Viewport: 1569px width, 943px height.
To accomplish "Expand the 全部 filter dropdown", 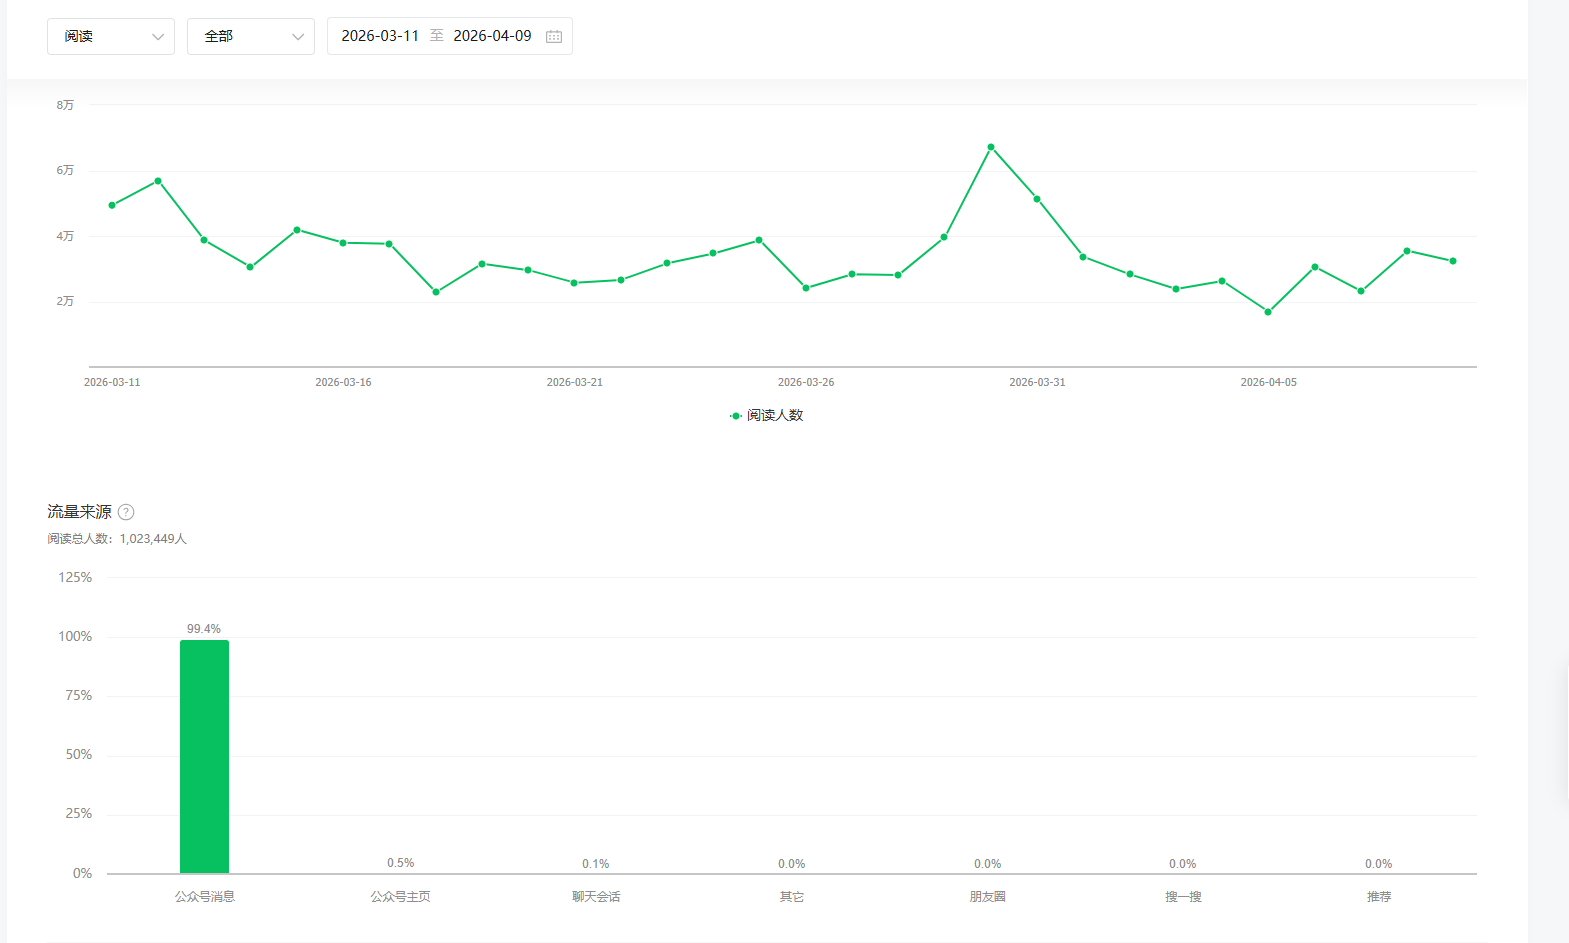I will click(250, 36).
